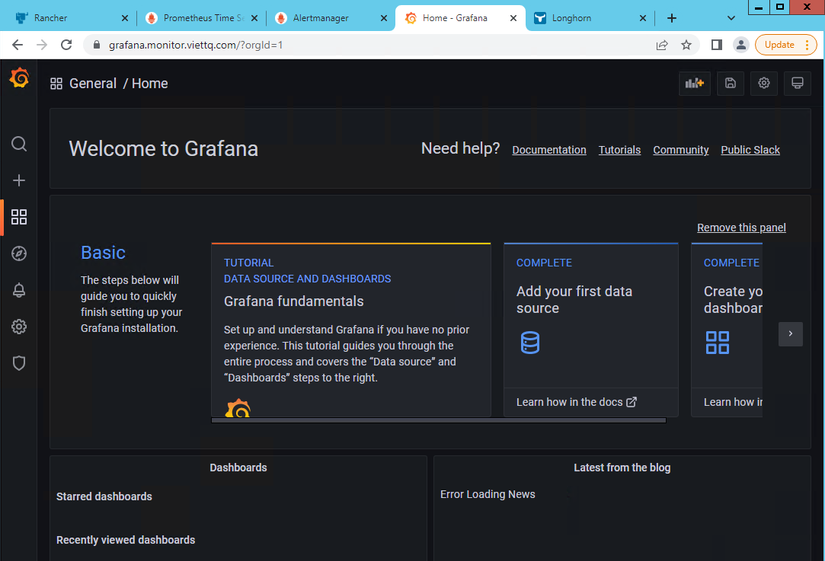Go back with browser back arrow

click(x=17, y=45)
